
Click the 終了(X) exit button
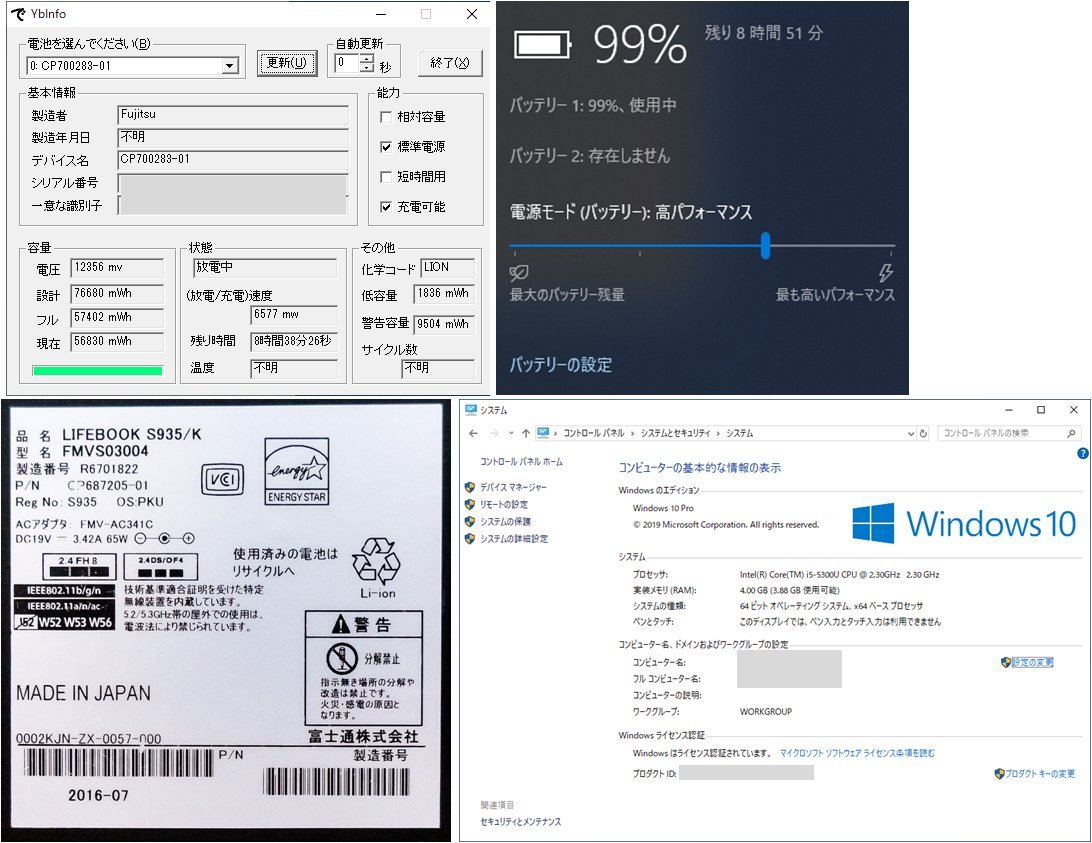pyautogui.click(x=450, y=63)
